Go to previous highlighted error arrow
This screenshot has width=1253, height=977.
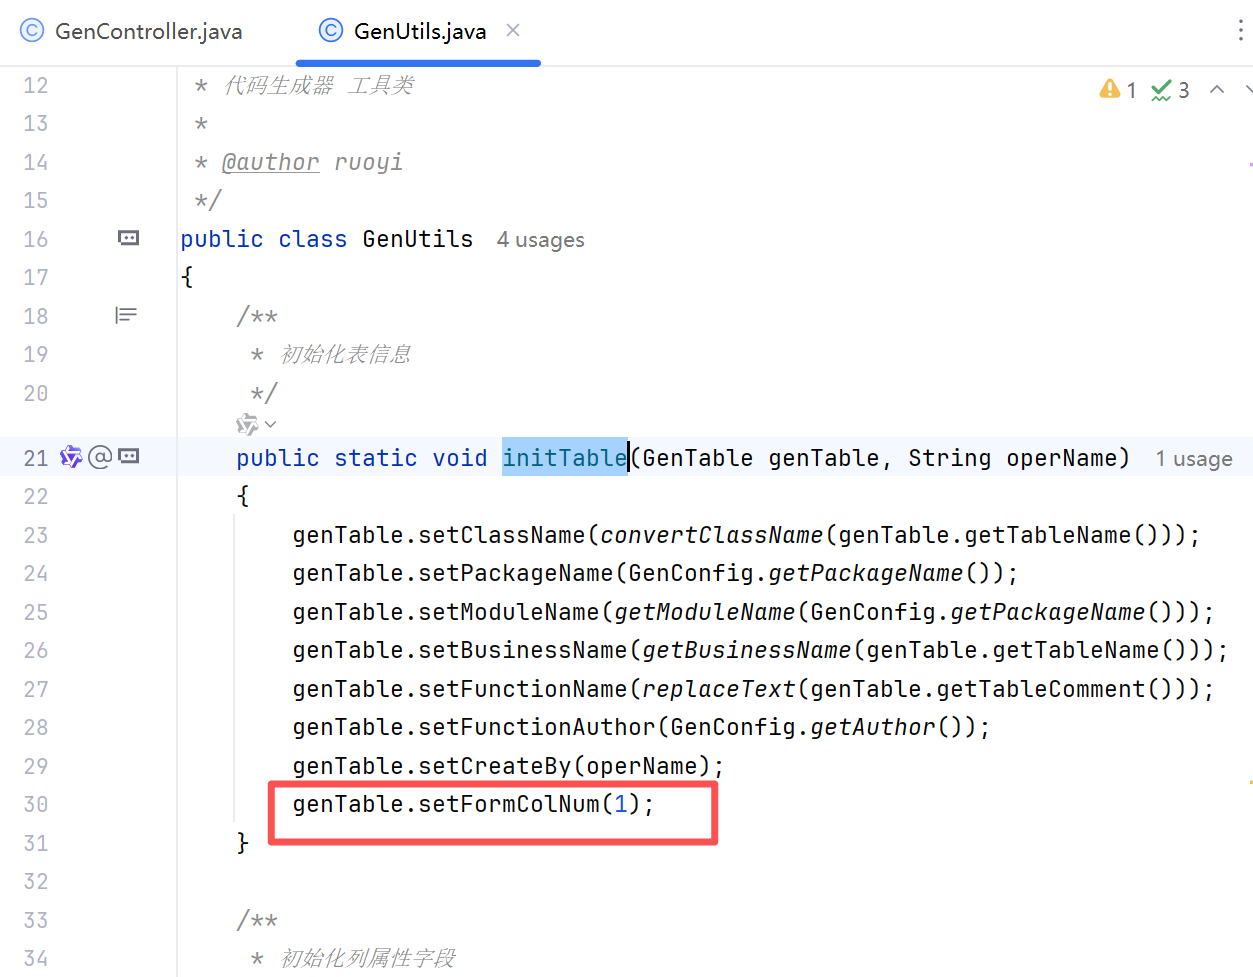(x=1217, y=89)
